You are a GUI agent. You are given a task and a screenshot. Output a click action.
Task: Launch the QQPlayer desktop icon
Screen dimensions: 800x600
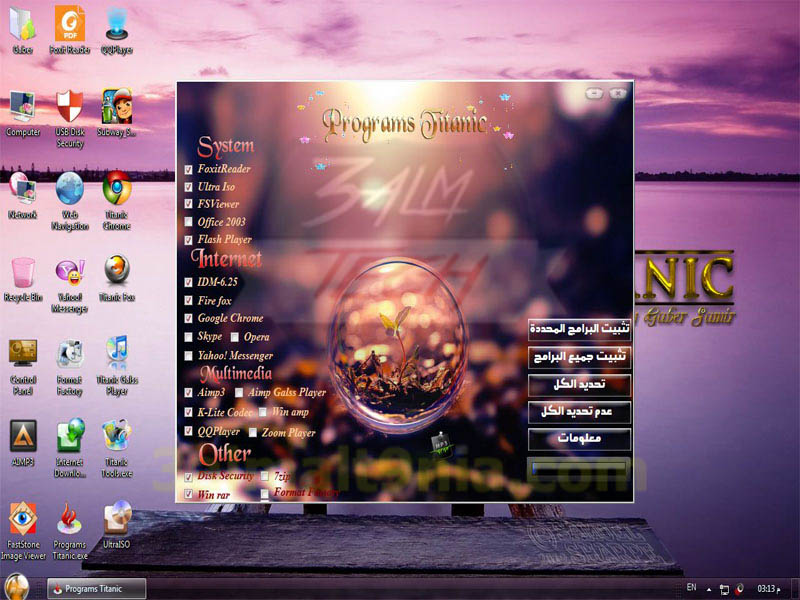[117, 30]
